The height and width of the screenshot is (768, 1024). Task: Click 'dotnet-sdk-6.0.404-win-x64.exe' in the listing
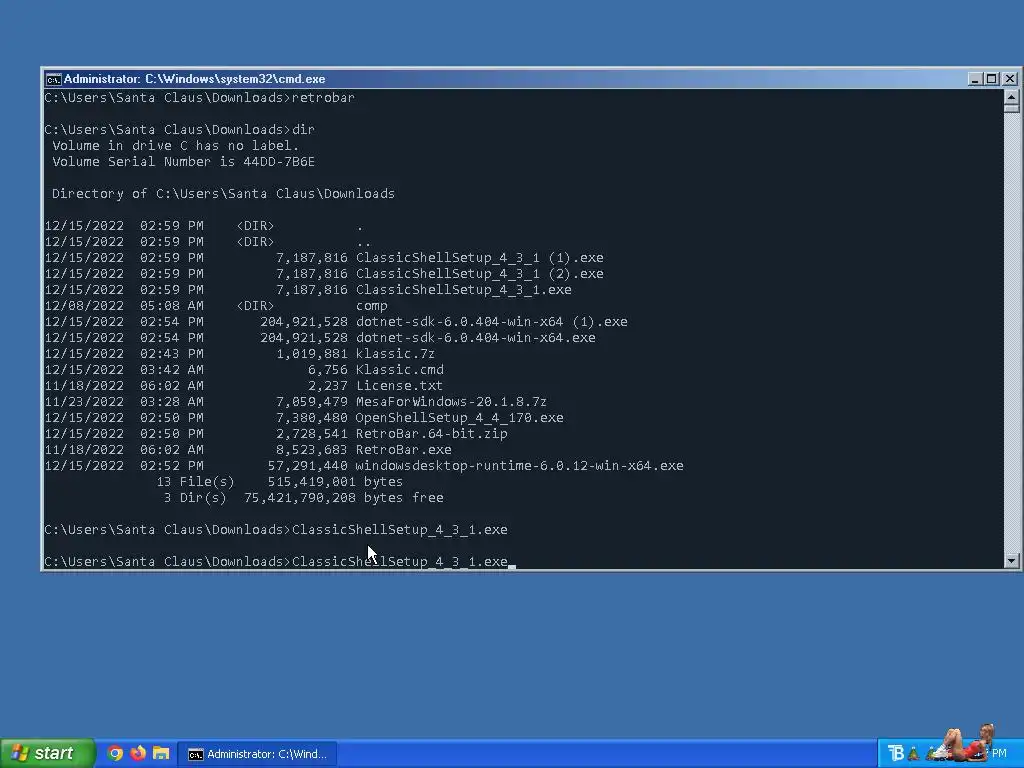tap(475, 338)
